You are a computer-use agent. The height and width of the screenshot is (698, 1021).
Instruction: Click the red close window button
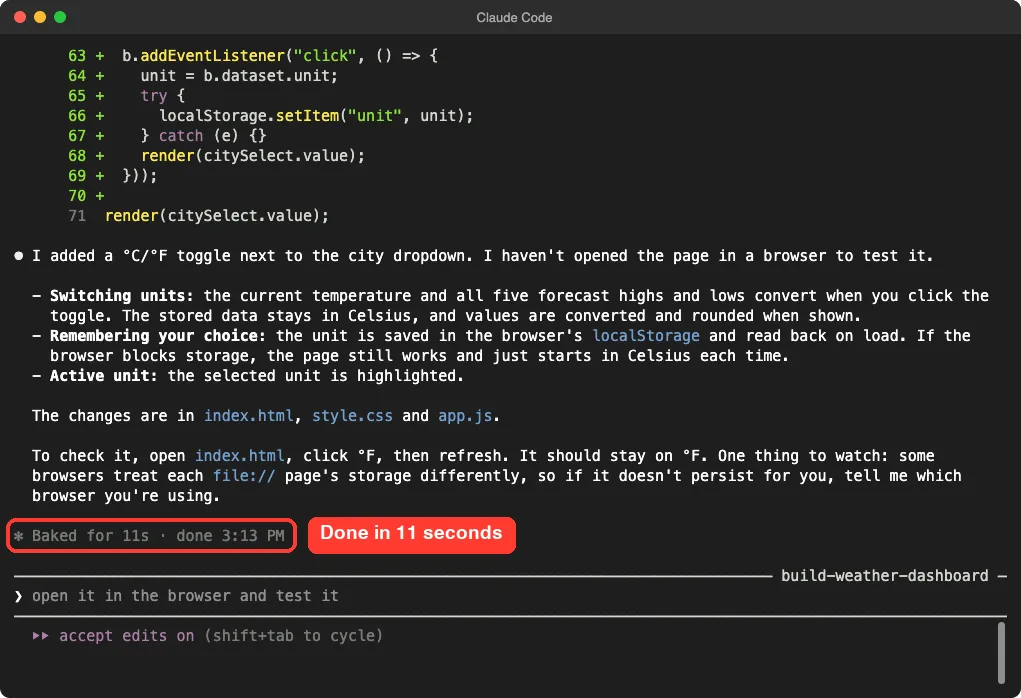(20, 17)
